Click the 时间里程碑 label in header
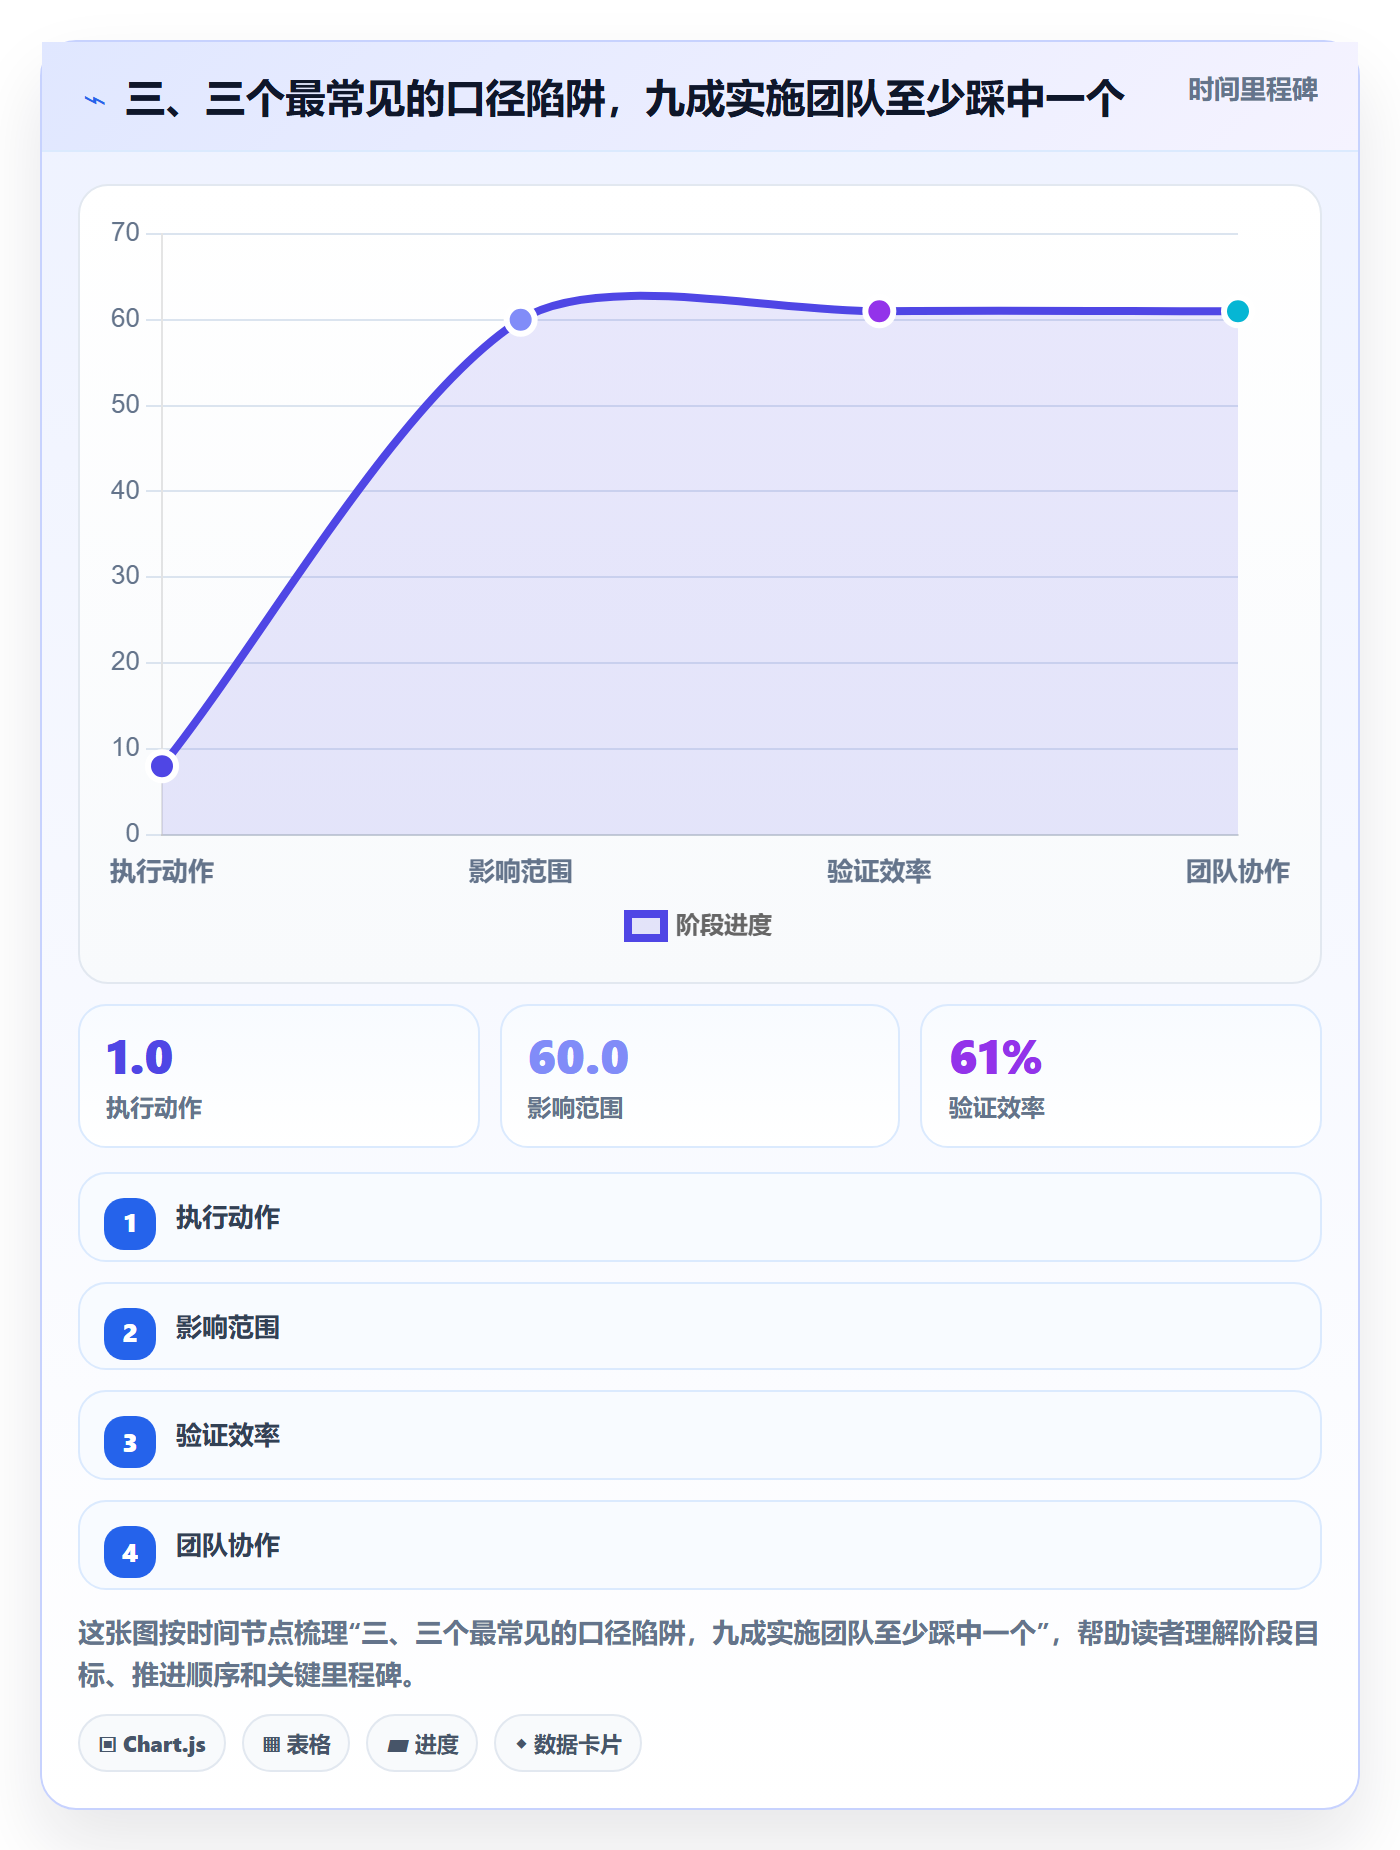 (x=1252, y=90)
